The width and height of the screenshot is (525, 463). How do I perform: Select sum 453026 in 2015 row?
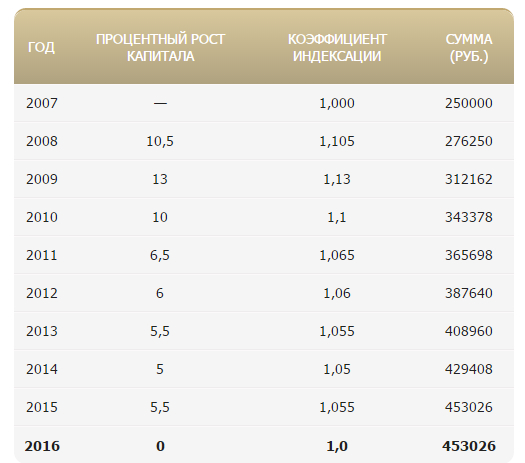tap(469, 407)
